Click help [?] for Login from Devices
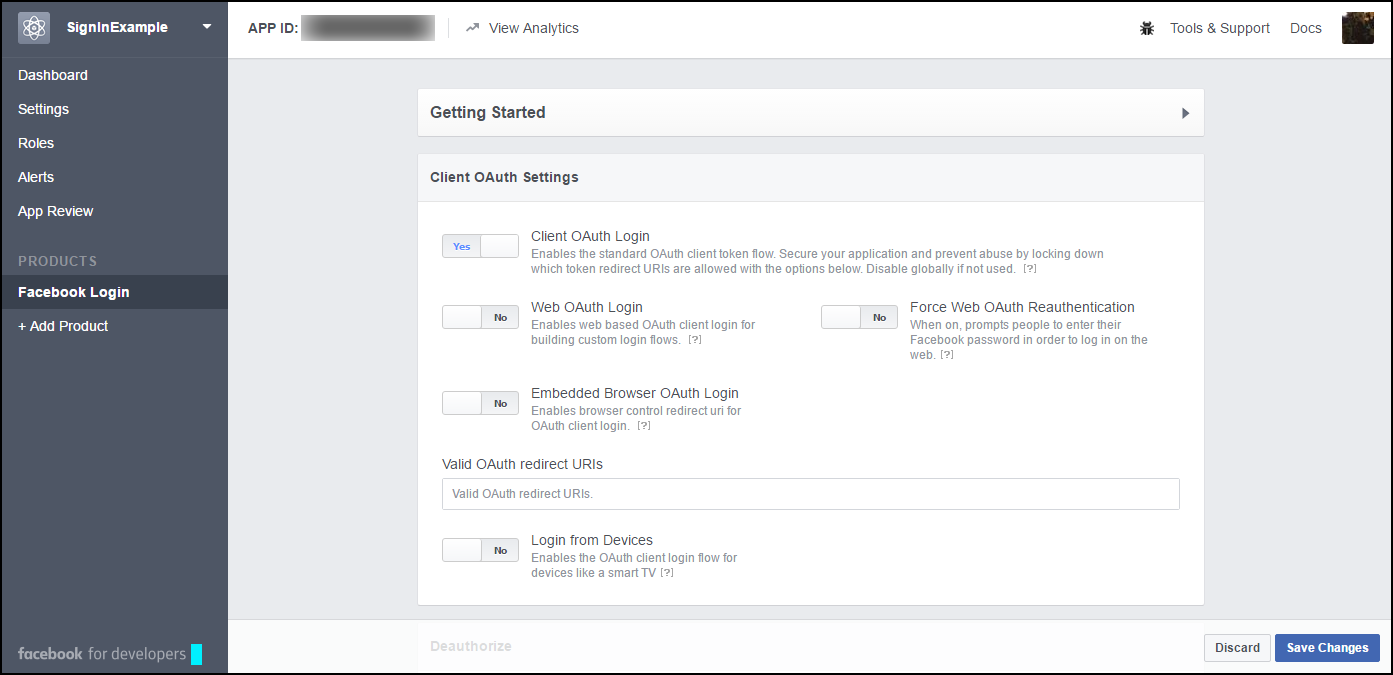 coord(667,573)
